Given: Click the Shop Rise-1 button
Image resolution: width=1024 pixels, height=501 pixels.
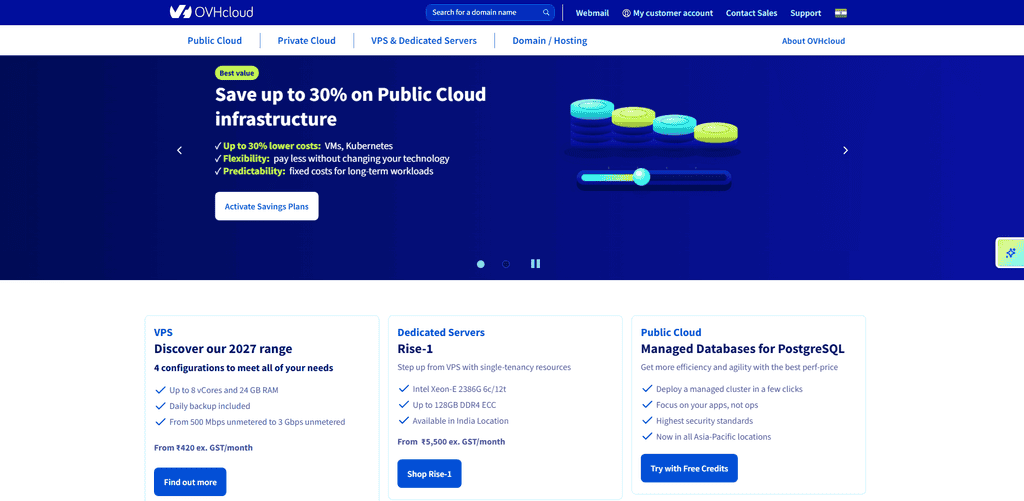Looking at the screenshot, I should pyautogui.click(x=429, y=474).
